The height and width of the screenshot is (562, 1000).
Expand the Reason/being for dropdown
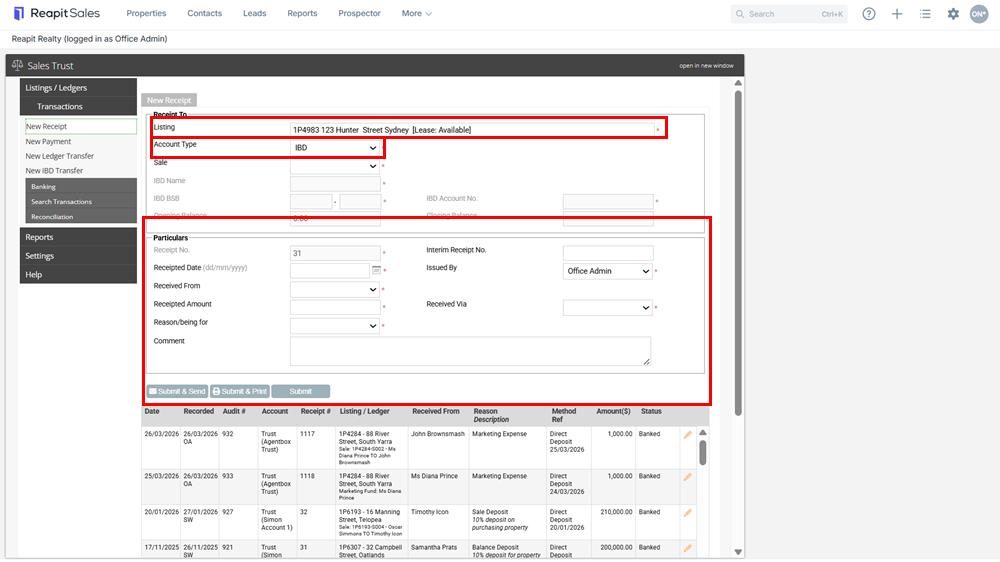tap(335, 325)
